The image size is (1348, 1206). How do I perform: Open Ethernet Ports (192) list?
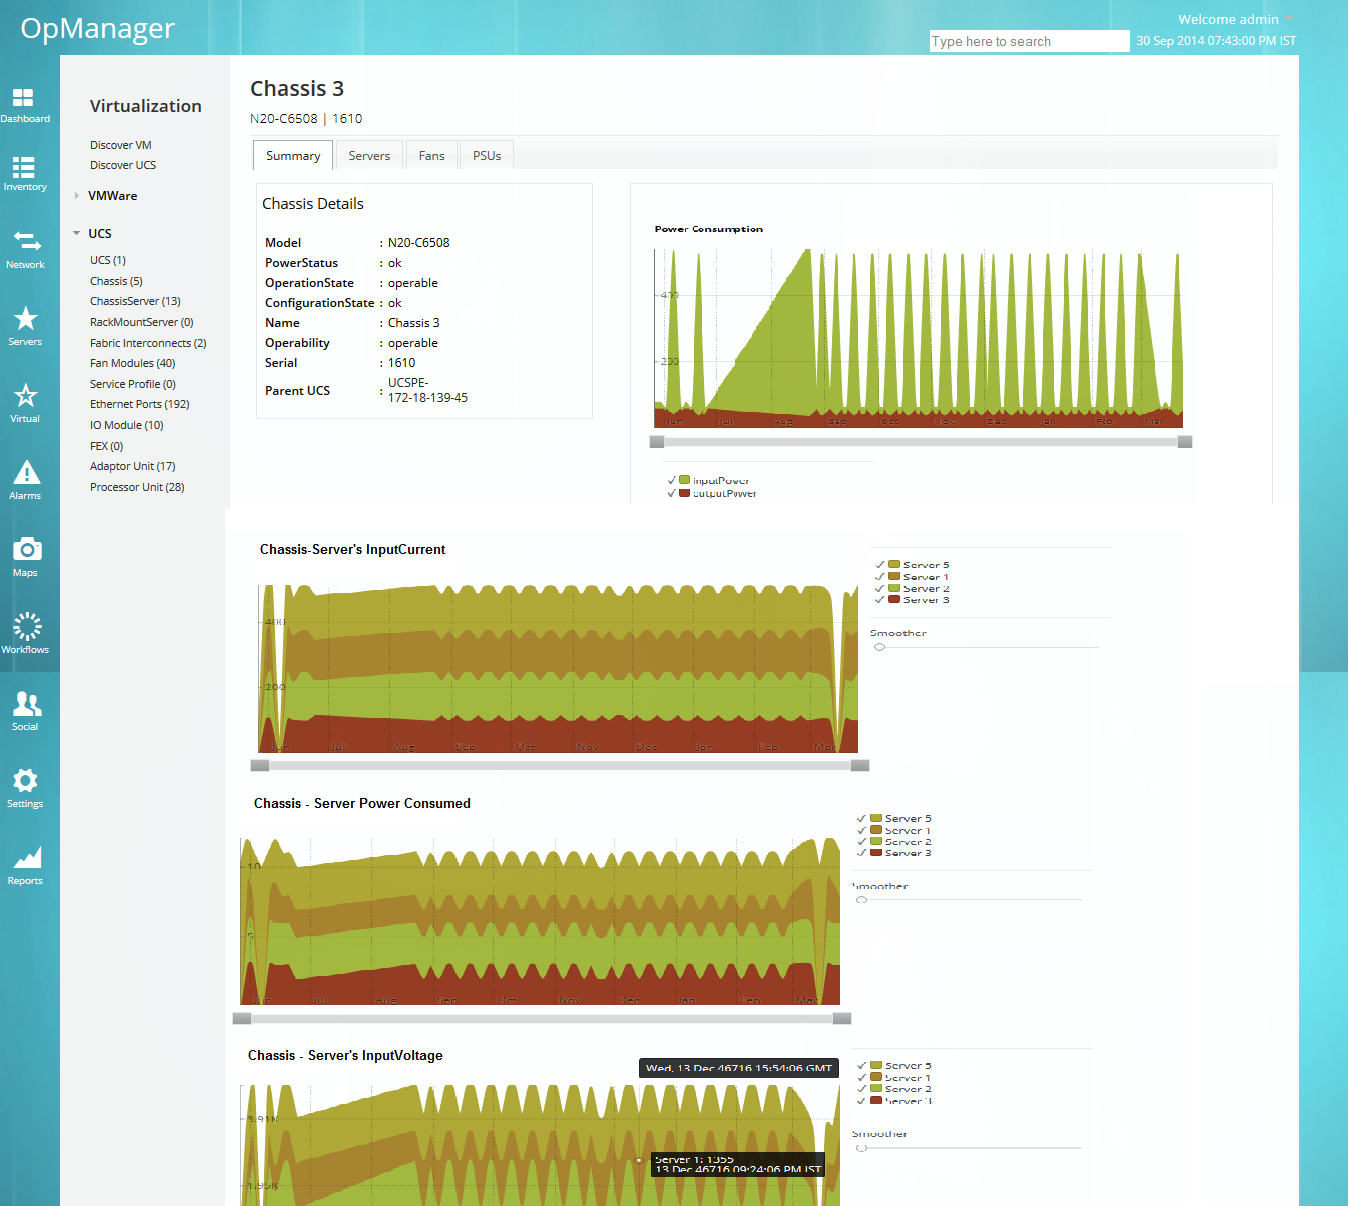(140, 404)
